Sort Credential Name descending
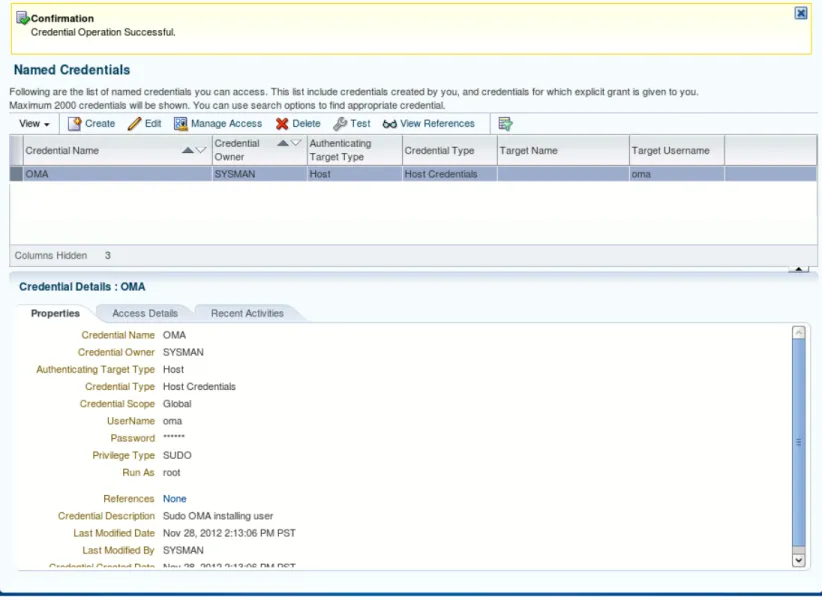Image resolution: width=822 pixels, height=600 pixels. (x=201, y=150)
